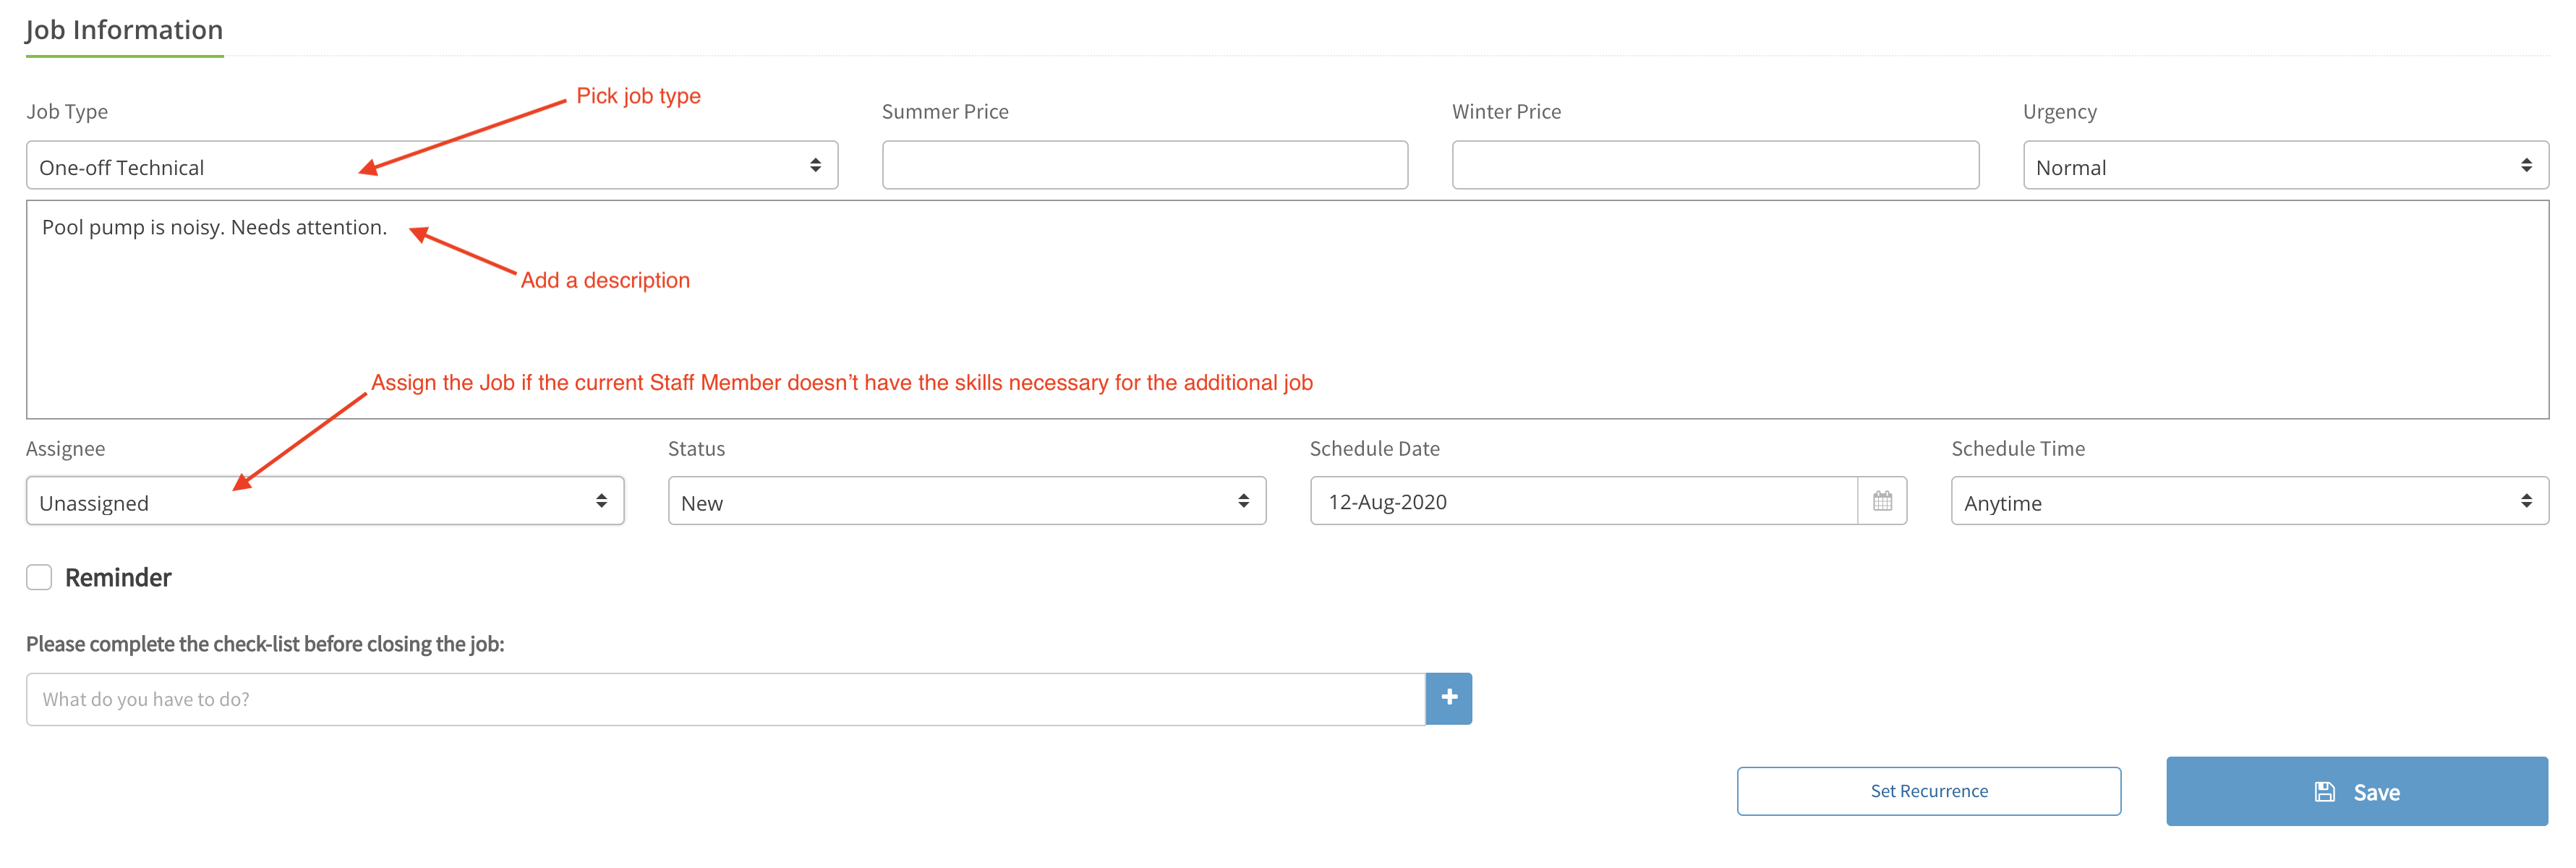This screenshot has height=868, width=2576.
Task: Open the Unassigned assignee dropdown
Action: (325, 501)
